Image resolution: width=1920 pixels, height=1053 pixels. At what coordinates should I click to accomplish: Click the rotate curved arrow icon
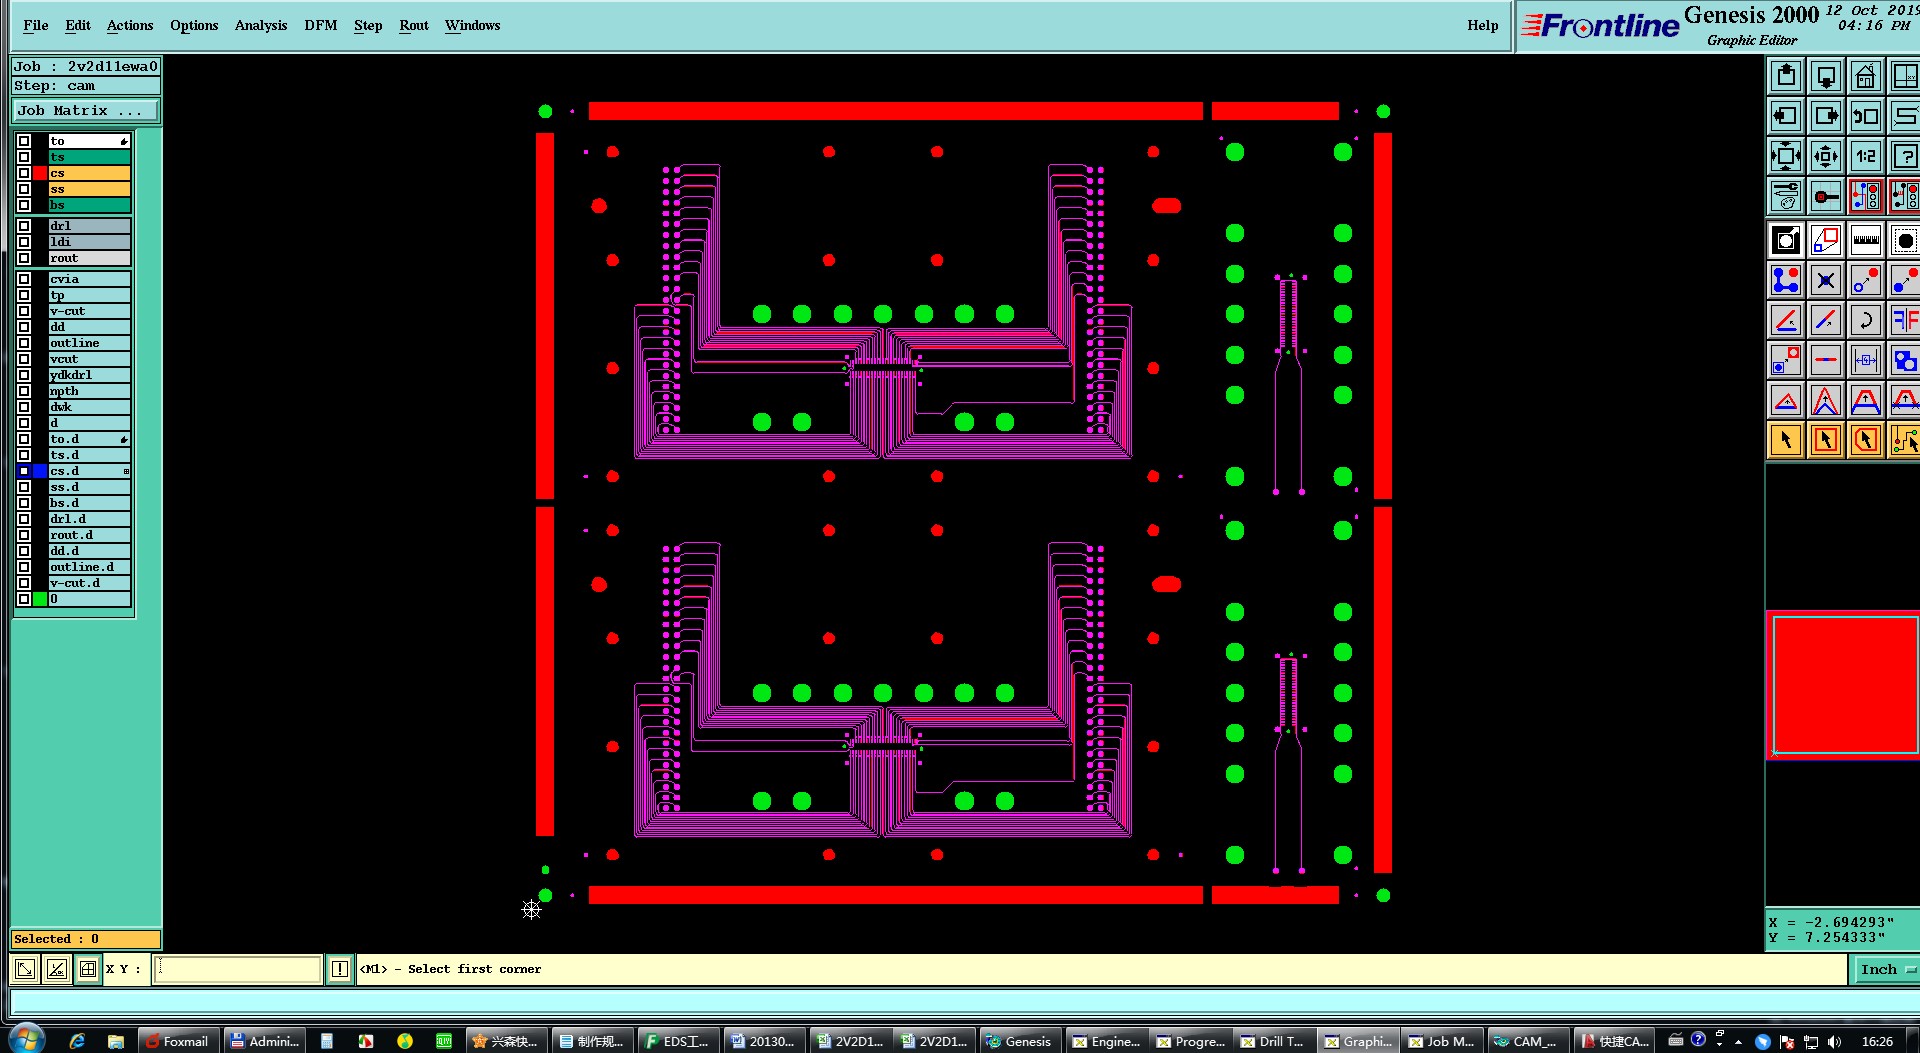click(1866, 320)
